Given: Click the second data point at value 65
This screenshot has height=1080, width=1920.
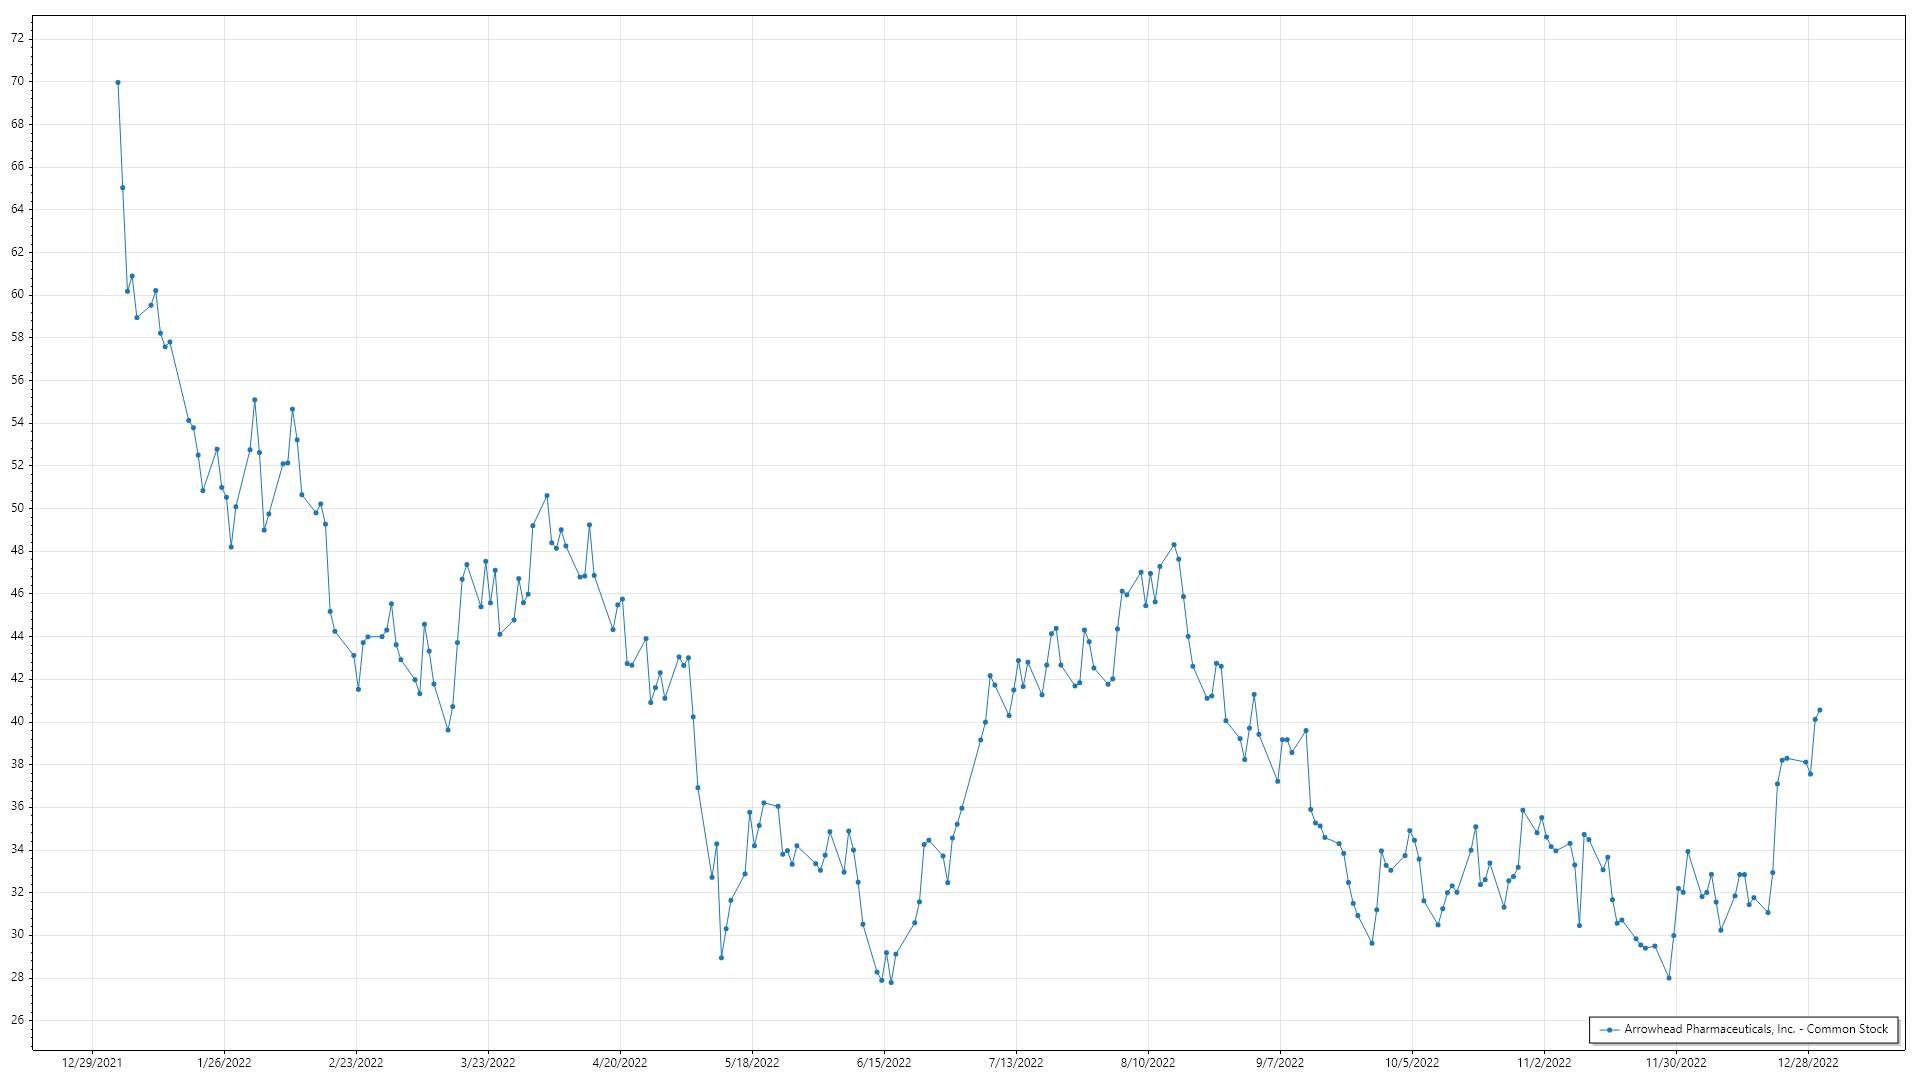Looking at the screenshot, I should [x=123, y=188].
